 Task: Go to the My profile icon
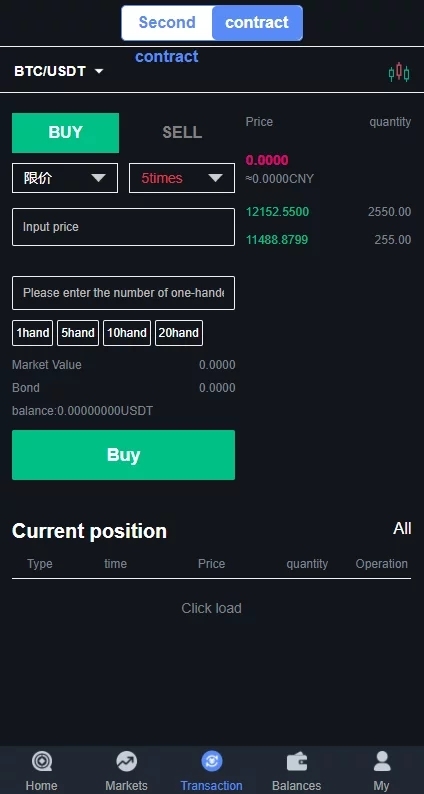pos(381,761)
